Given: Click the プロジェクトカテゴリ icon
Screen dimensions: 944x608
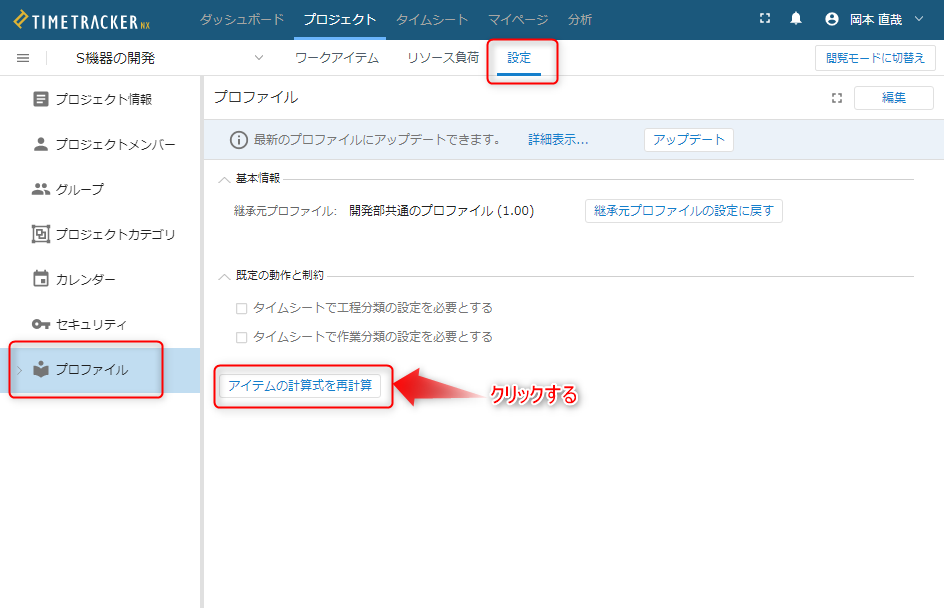Looking at the screenshot, I should (x=40, y=234).
